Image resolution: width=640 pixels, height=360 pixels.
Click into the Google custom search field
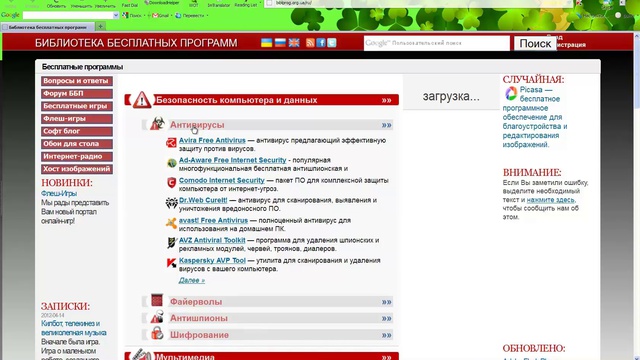437,43
